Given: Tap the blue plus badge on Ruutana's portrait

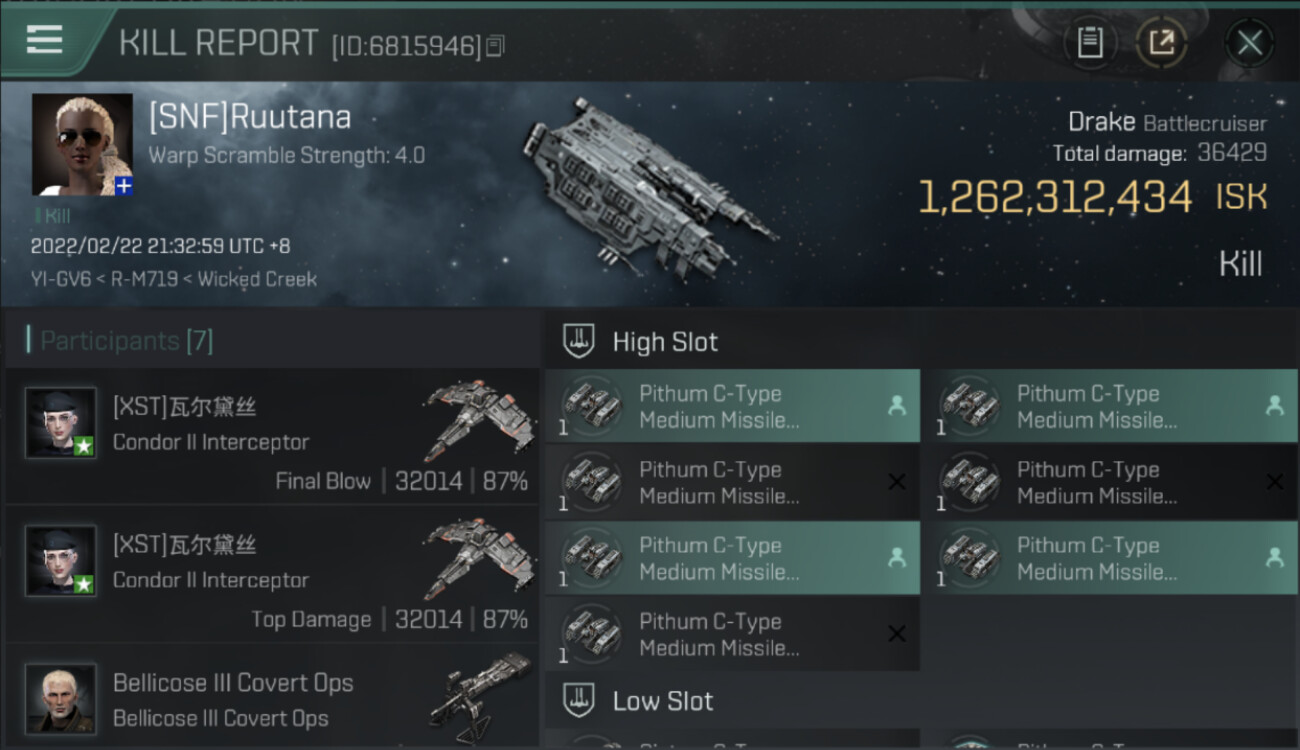Looking at the screenshot, I should (x=123, y=186).
